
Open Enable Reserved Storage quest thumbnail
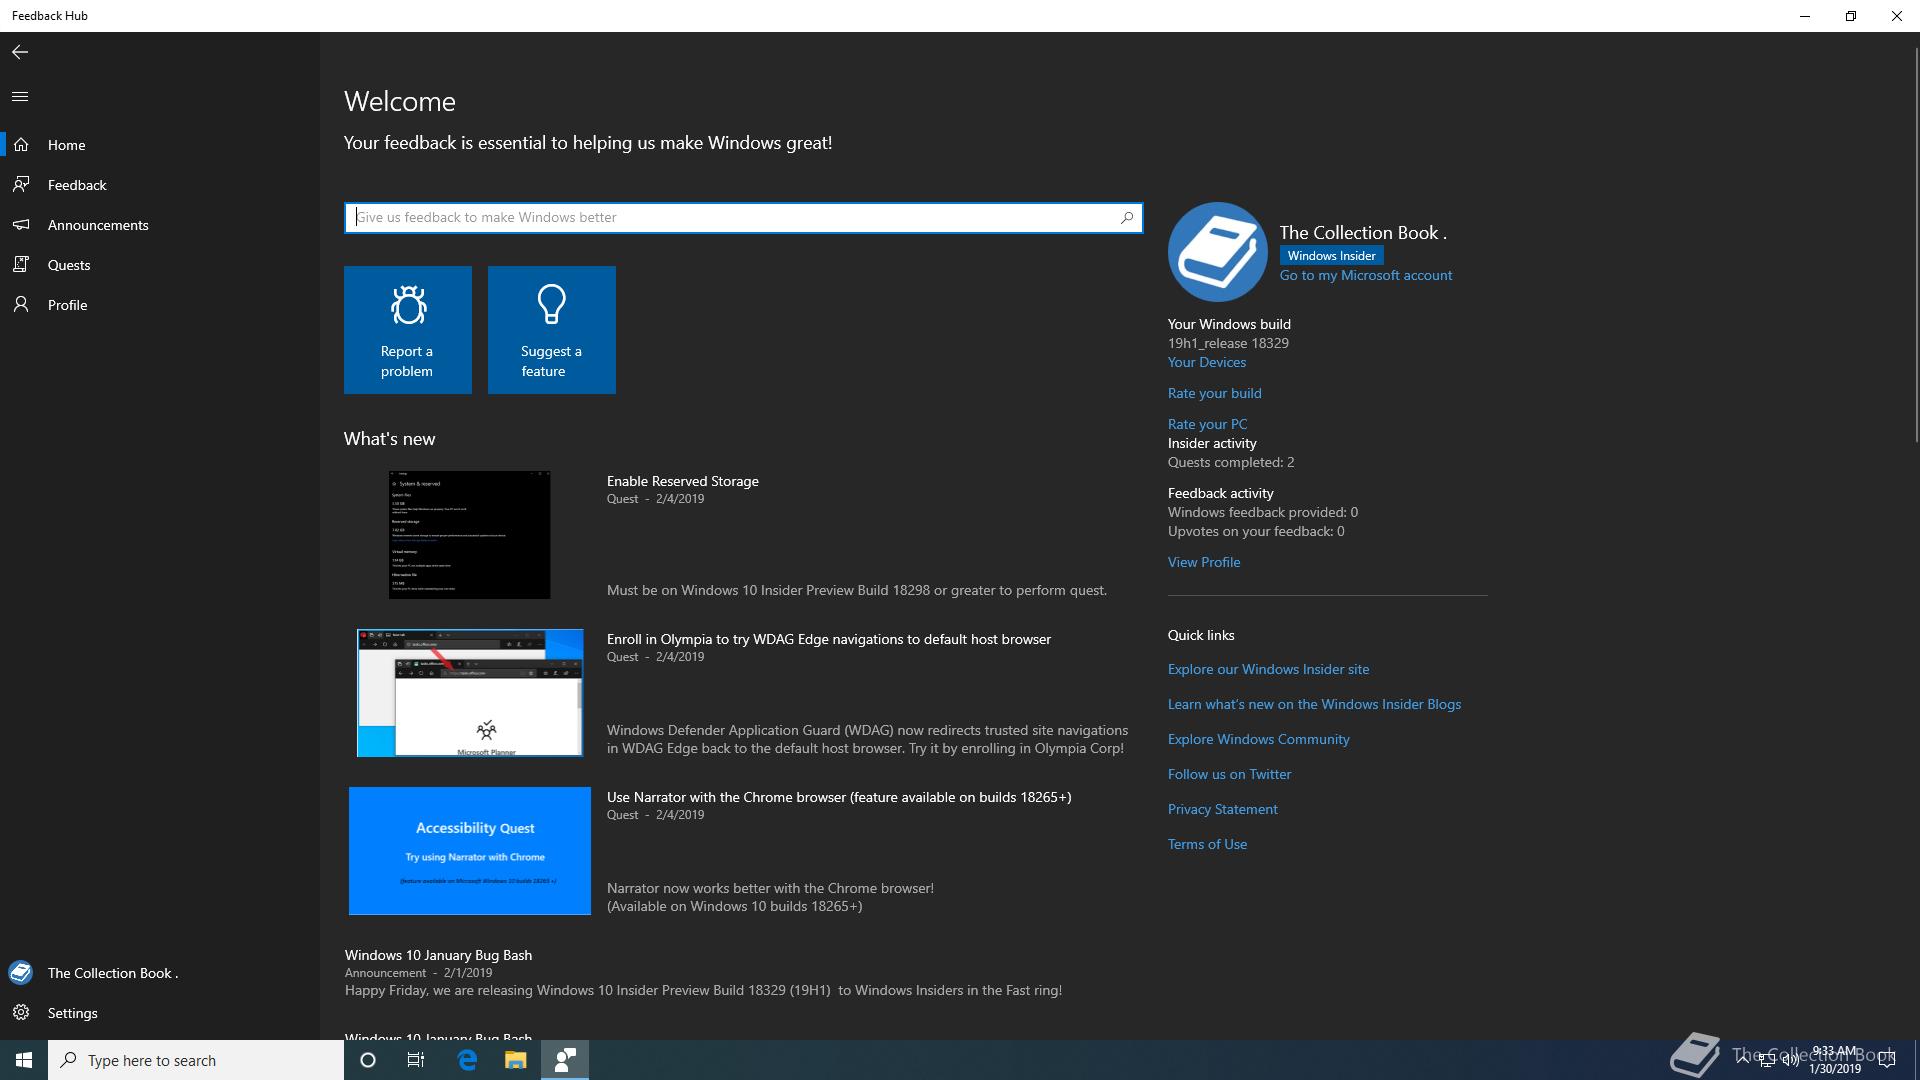(469, 535)
